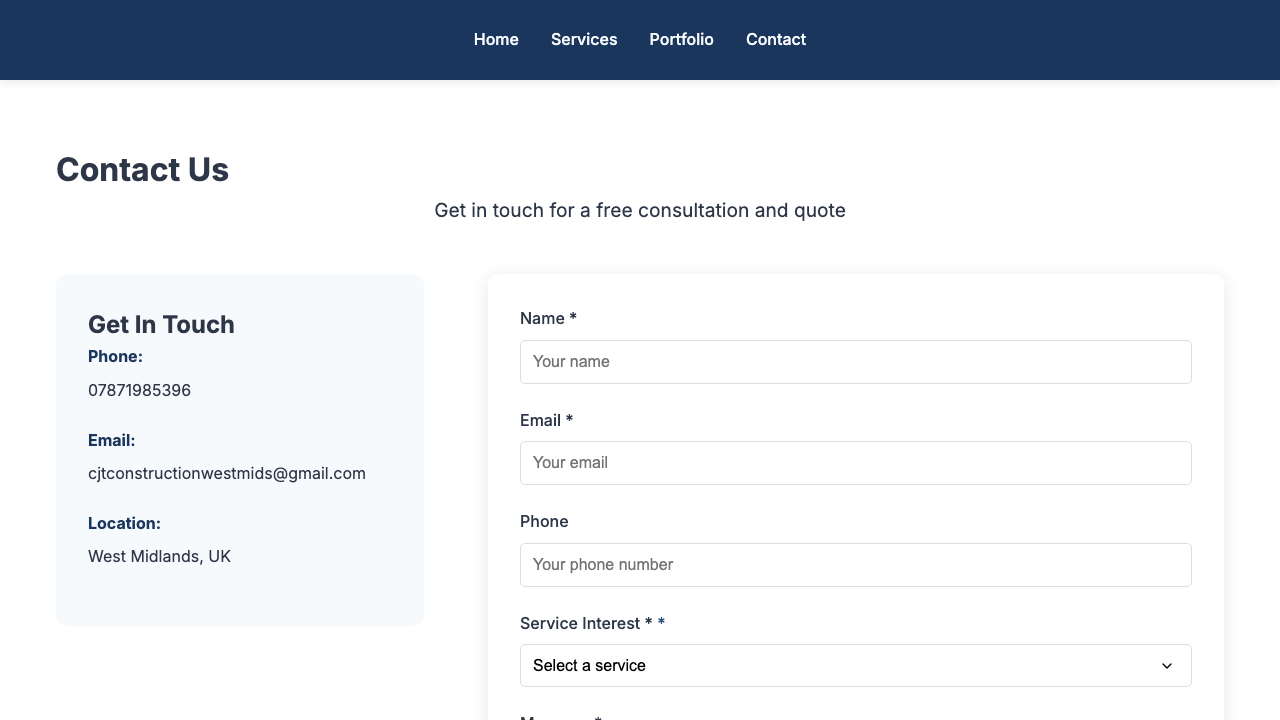
Task: Click the Name * form label
Action: click(548, 318)
